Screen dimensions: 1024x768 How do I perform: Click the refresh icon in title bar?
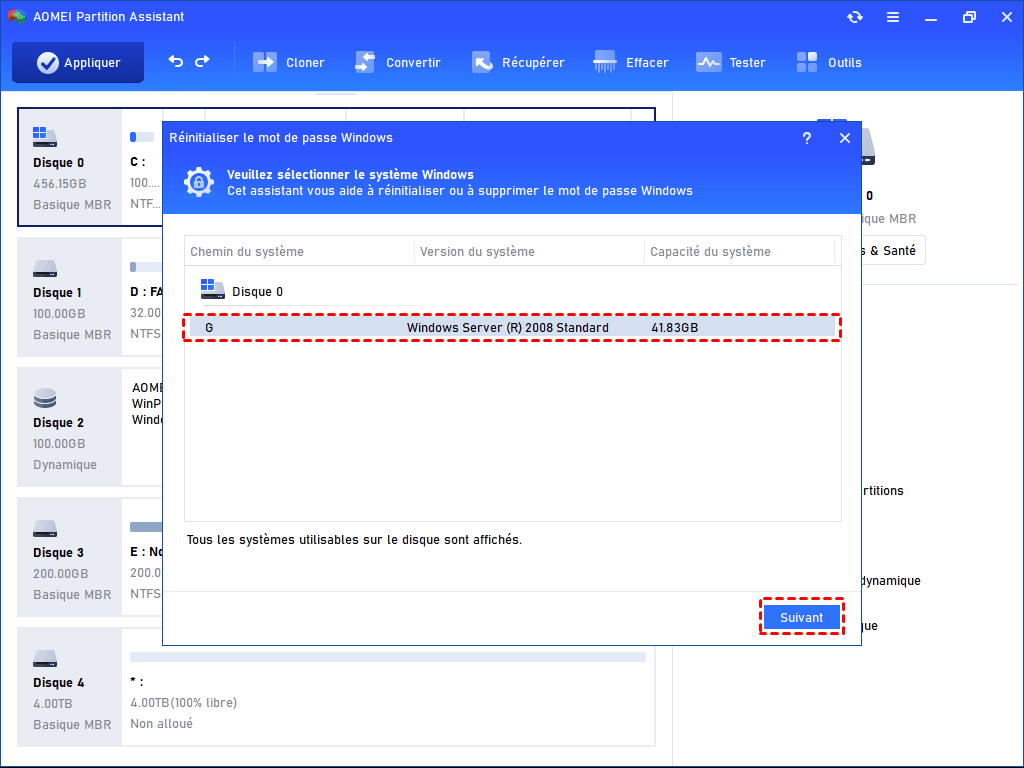[855, 18]
